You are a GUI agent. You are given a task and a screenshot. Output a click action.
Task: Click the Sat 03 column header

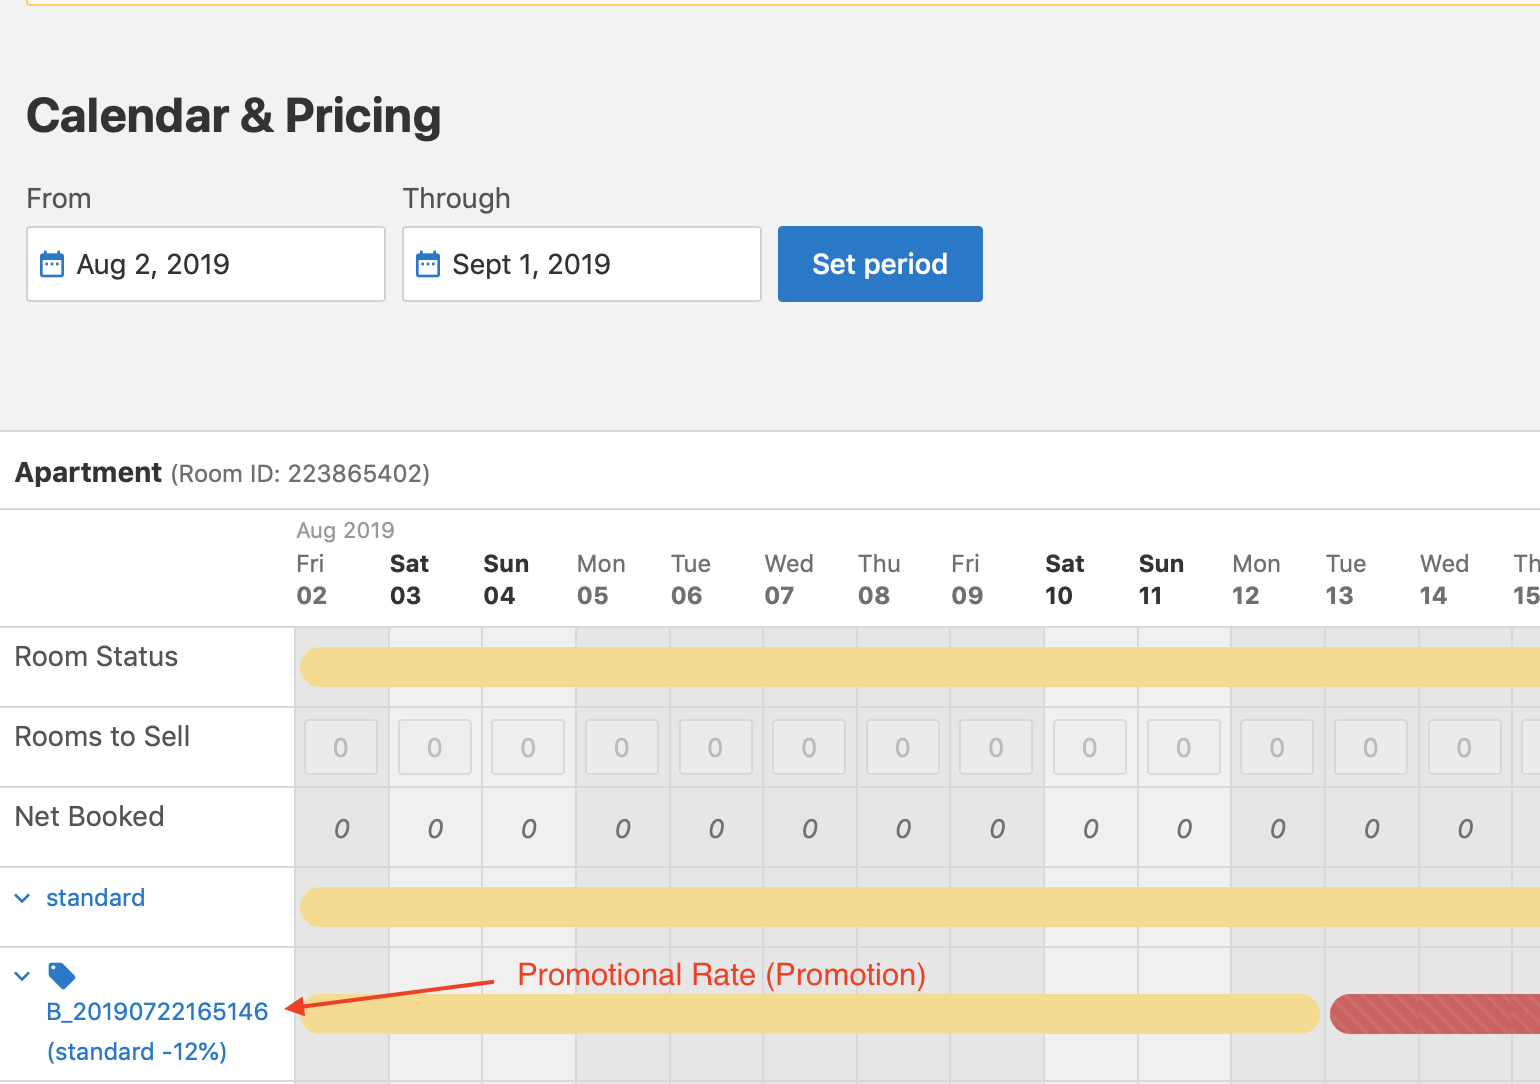(409, 579)
